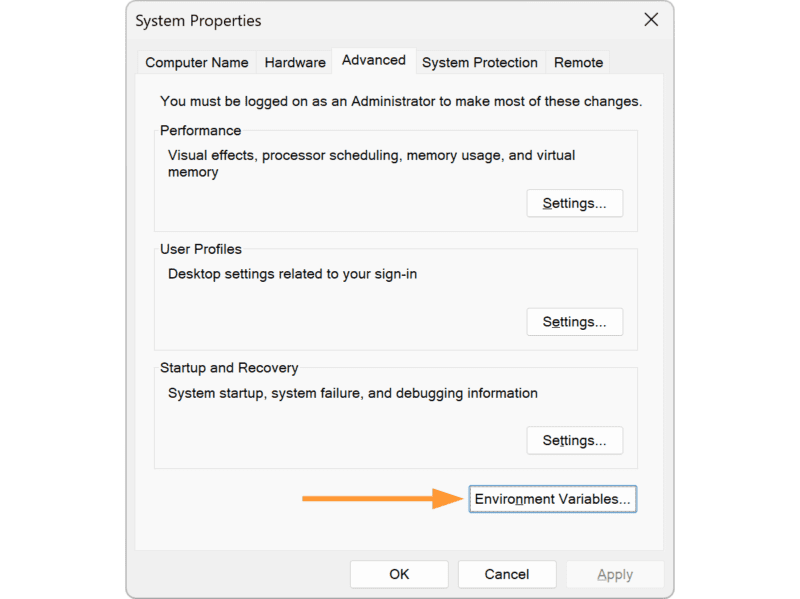Image resolution: width=800 pixels, height=599 pixels.
Task: Click the Startup and Recovery group label
Action: coord(229,367)
